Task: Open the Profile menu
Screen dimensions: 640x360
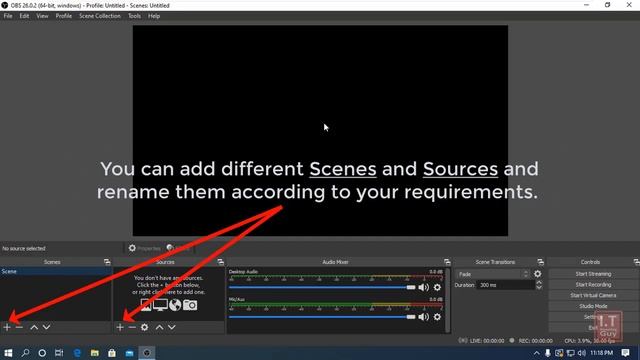Action: [x=64, y=16]
